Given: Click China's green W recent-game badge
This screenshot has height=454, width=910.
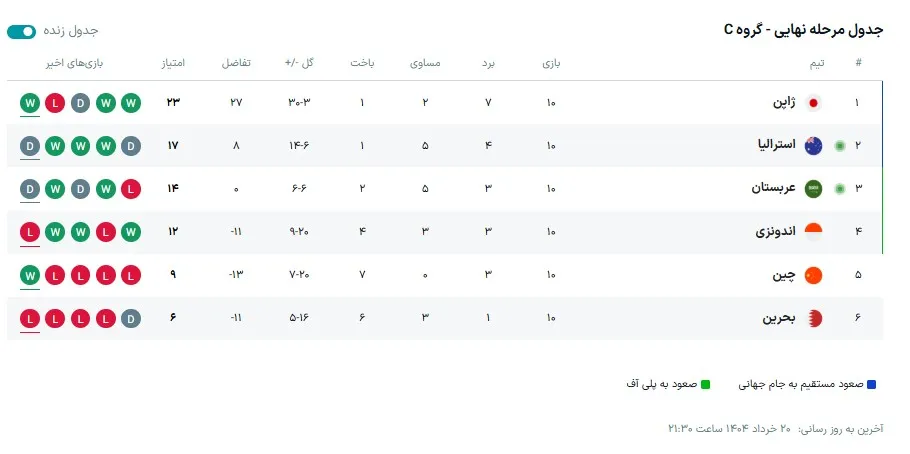Looking at the screenshot, I should point(30,275).
